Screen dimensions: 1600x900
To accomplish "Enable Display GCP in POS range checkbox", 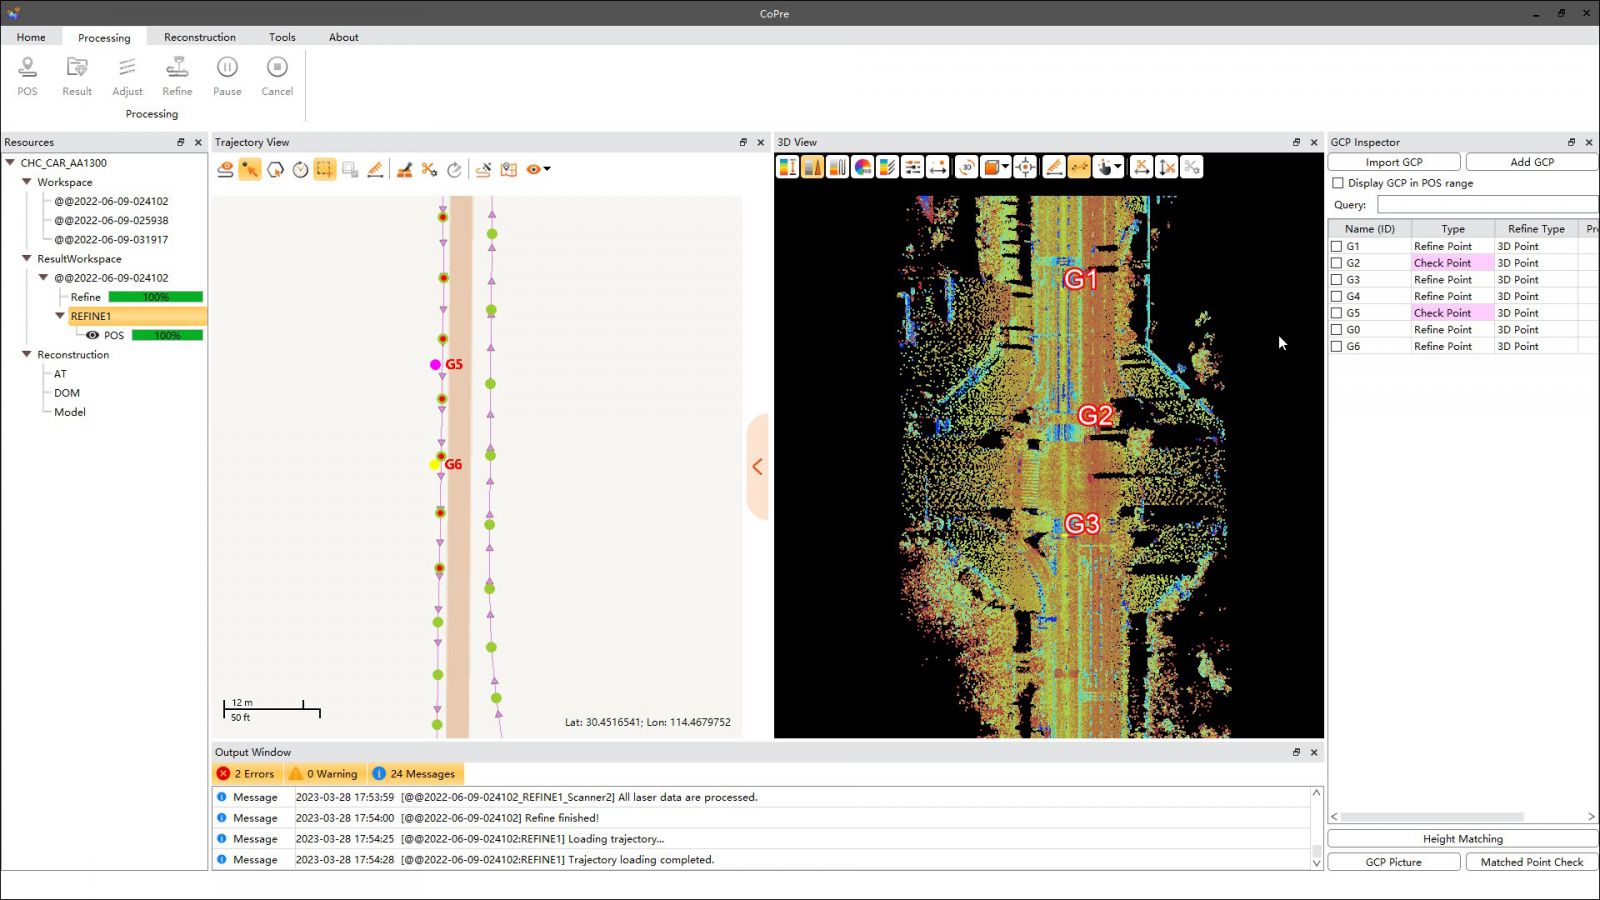I will (x=1338, y=183).
